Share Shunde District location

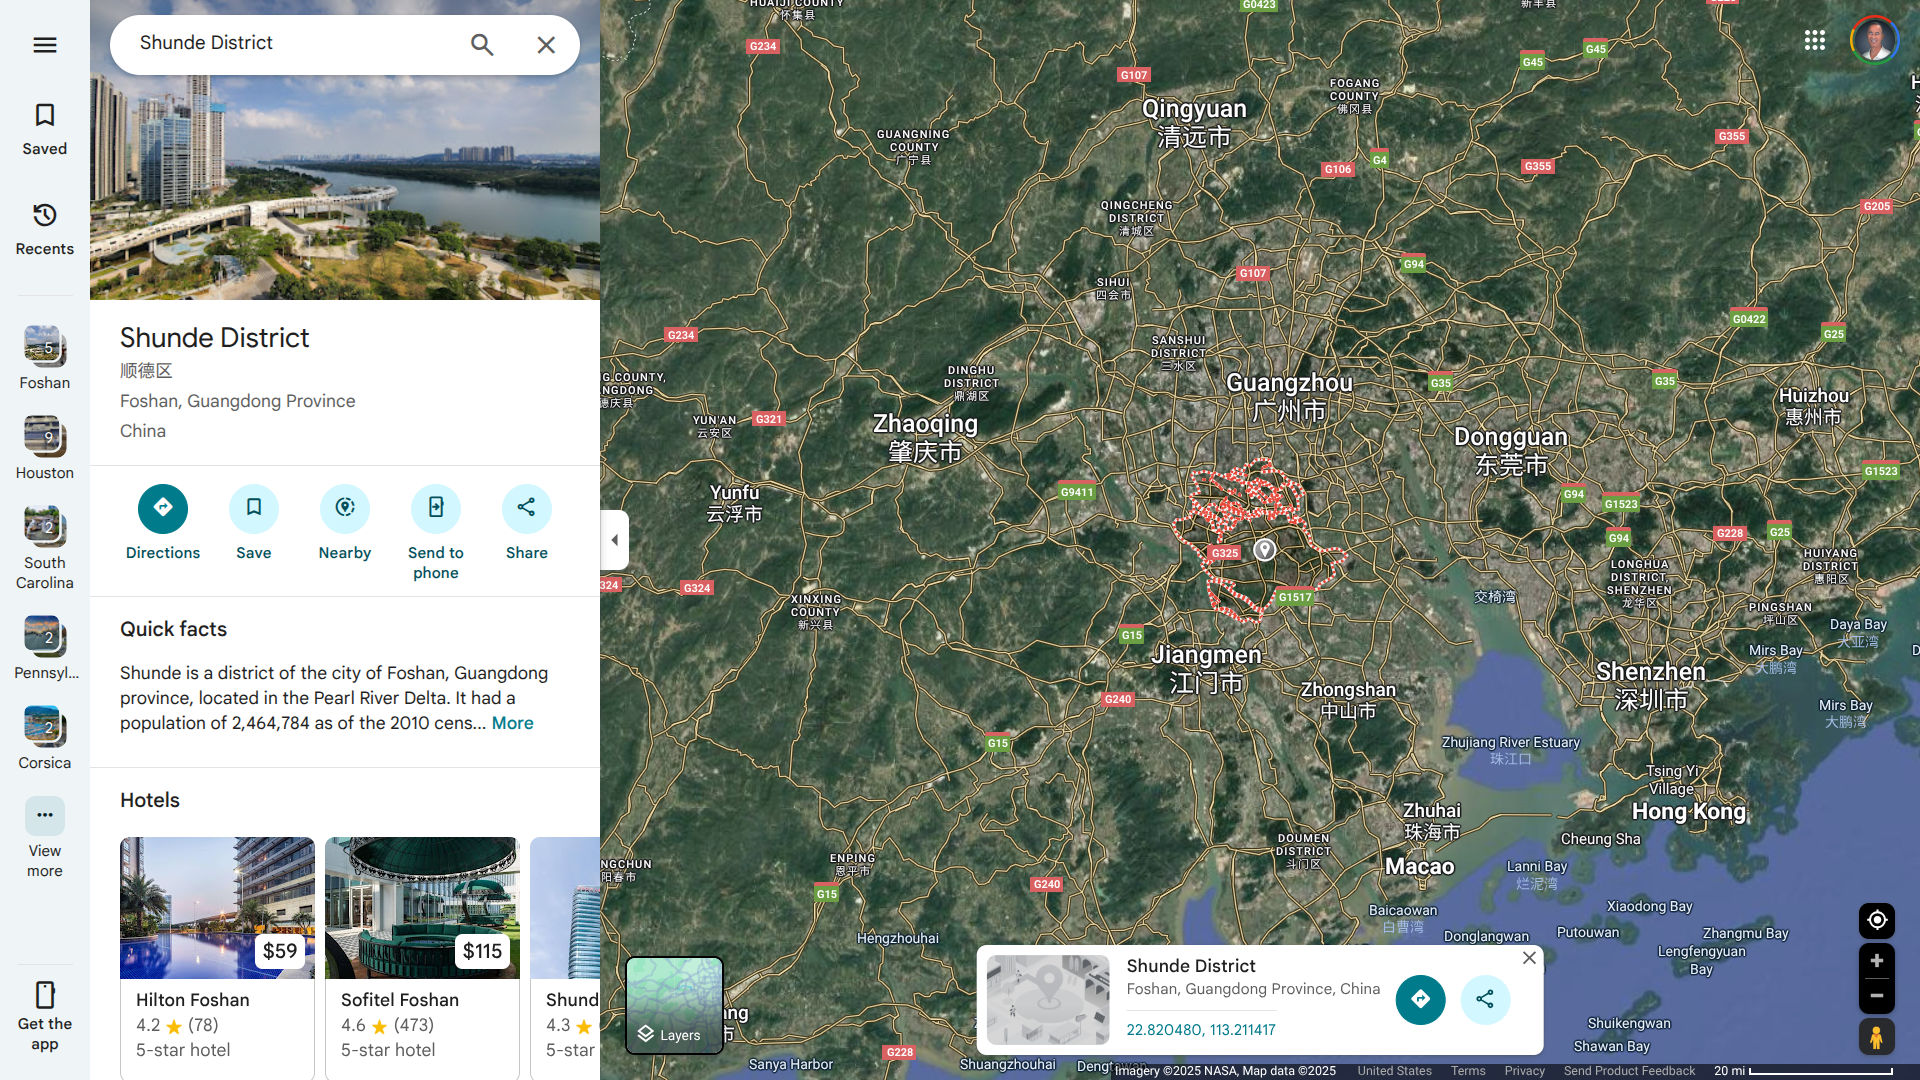point(526,509)
